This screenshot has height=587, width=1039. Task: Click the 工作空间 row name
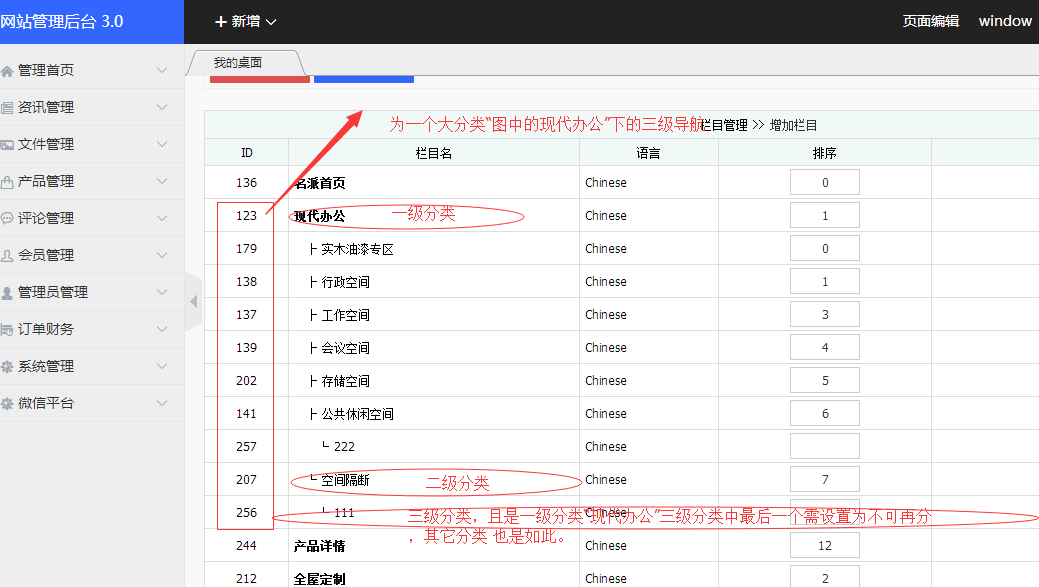pos(345,315)
